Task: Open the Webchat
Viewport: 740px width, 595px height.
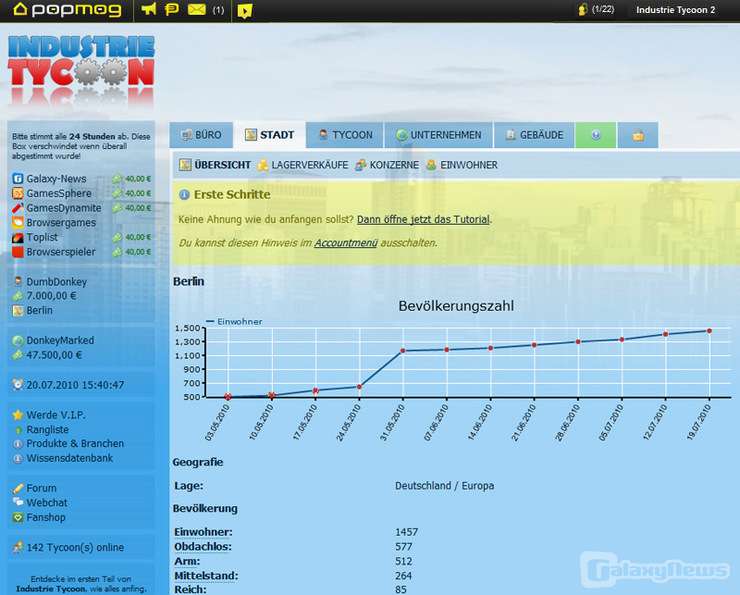Action: [47, 503]
